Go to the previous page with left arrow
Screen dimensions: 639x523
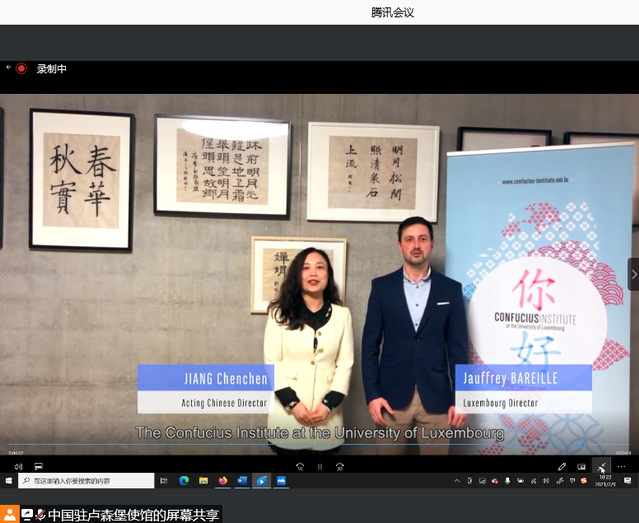click(x=5, y=275)
